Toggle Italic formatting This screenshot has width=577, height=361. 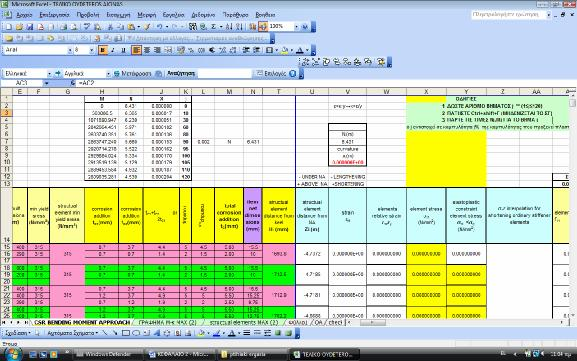(x=113, y=50)
